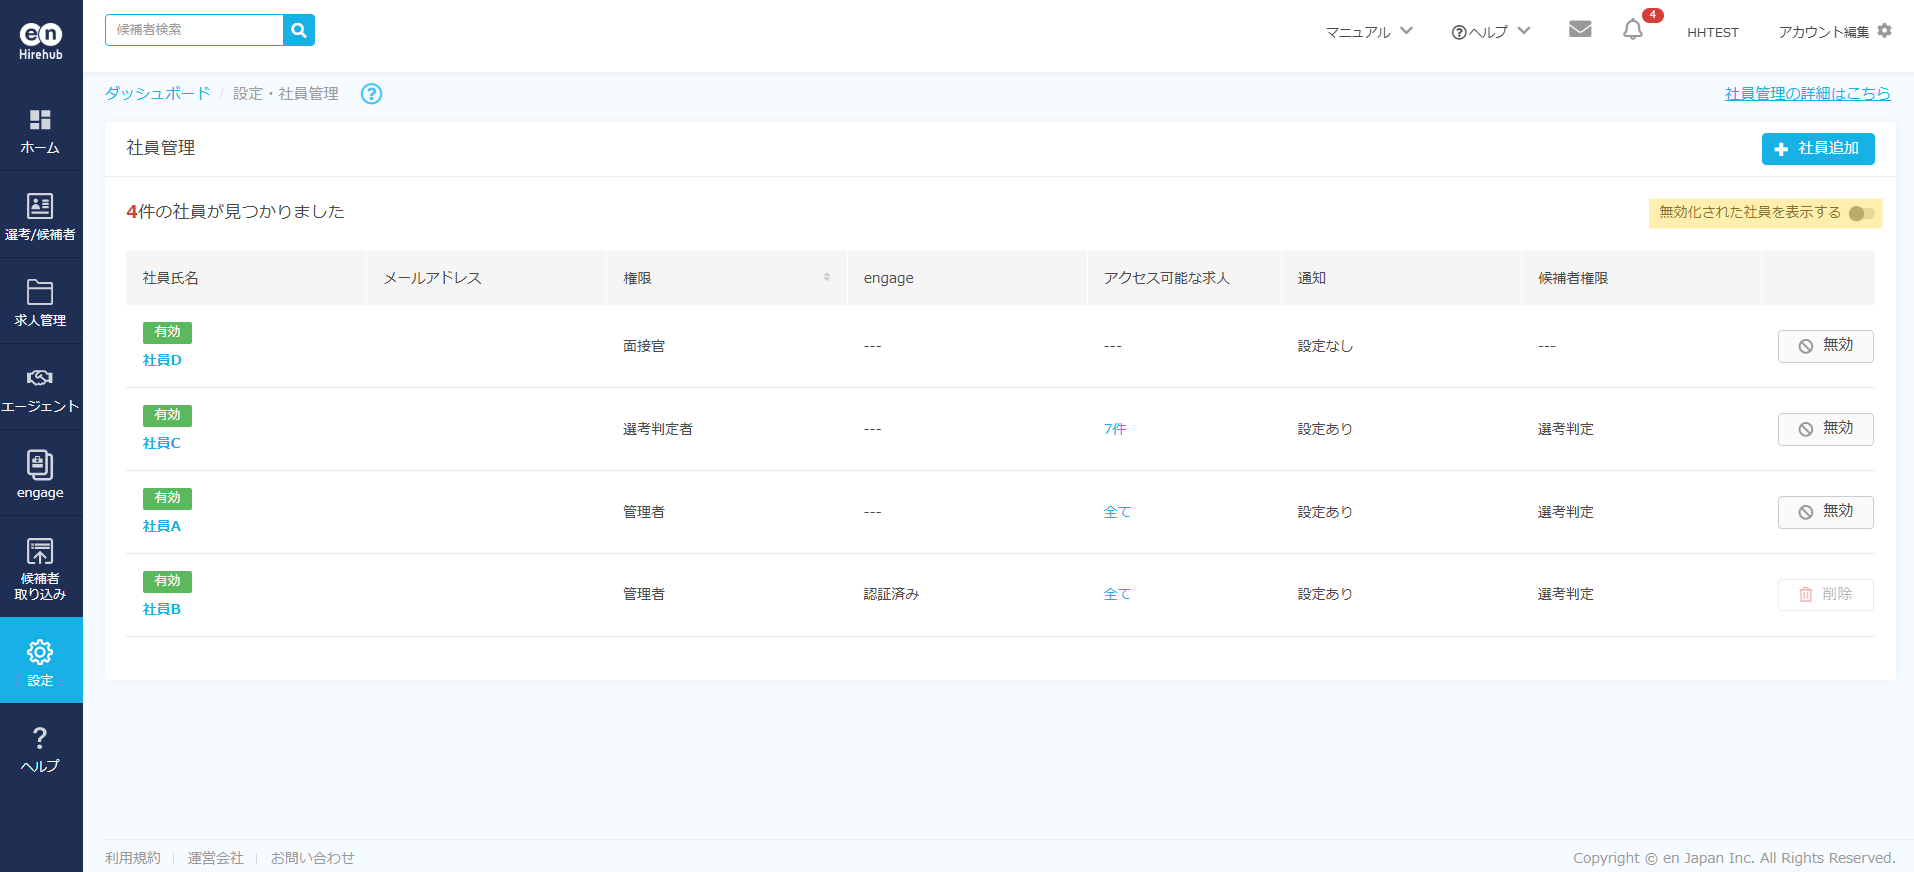Open the 社員C employee name link
This screenshot has height=872, width=1914.
coord(162,443)
